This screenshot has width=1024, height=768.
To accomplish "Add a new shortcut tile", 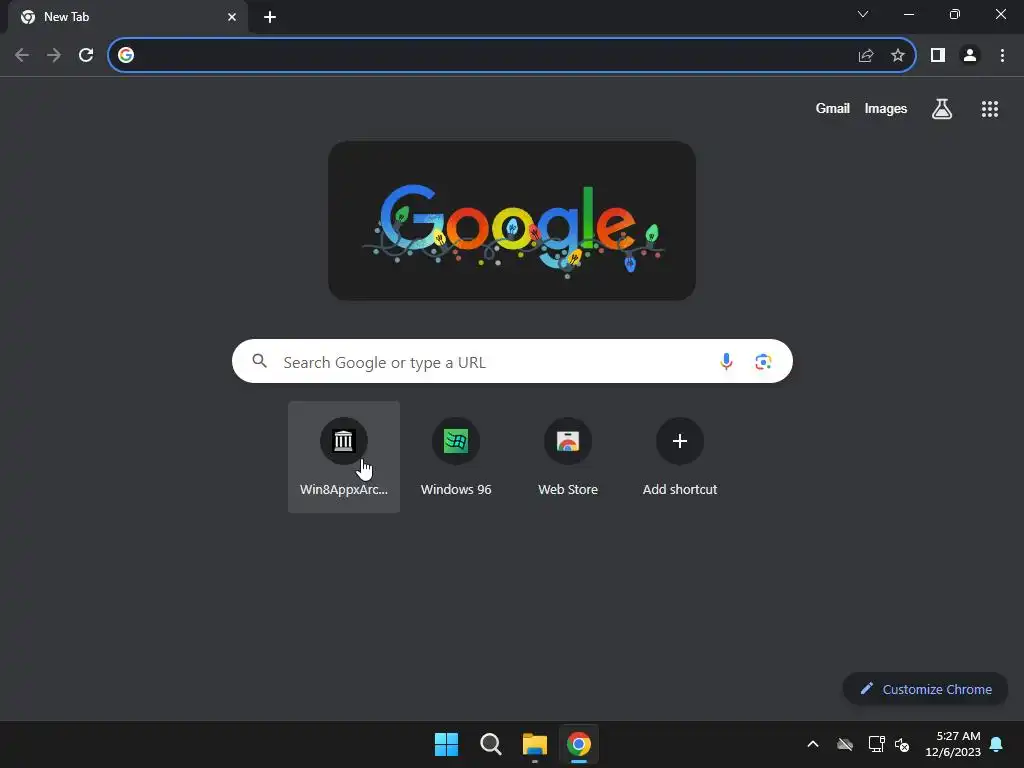I will coord(680,456).
